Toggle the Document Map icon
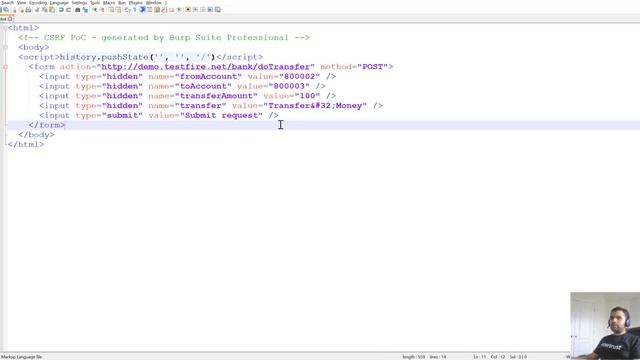Screen dimensions: 640x360 [157, 9]
